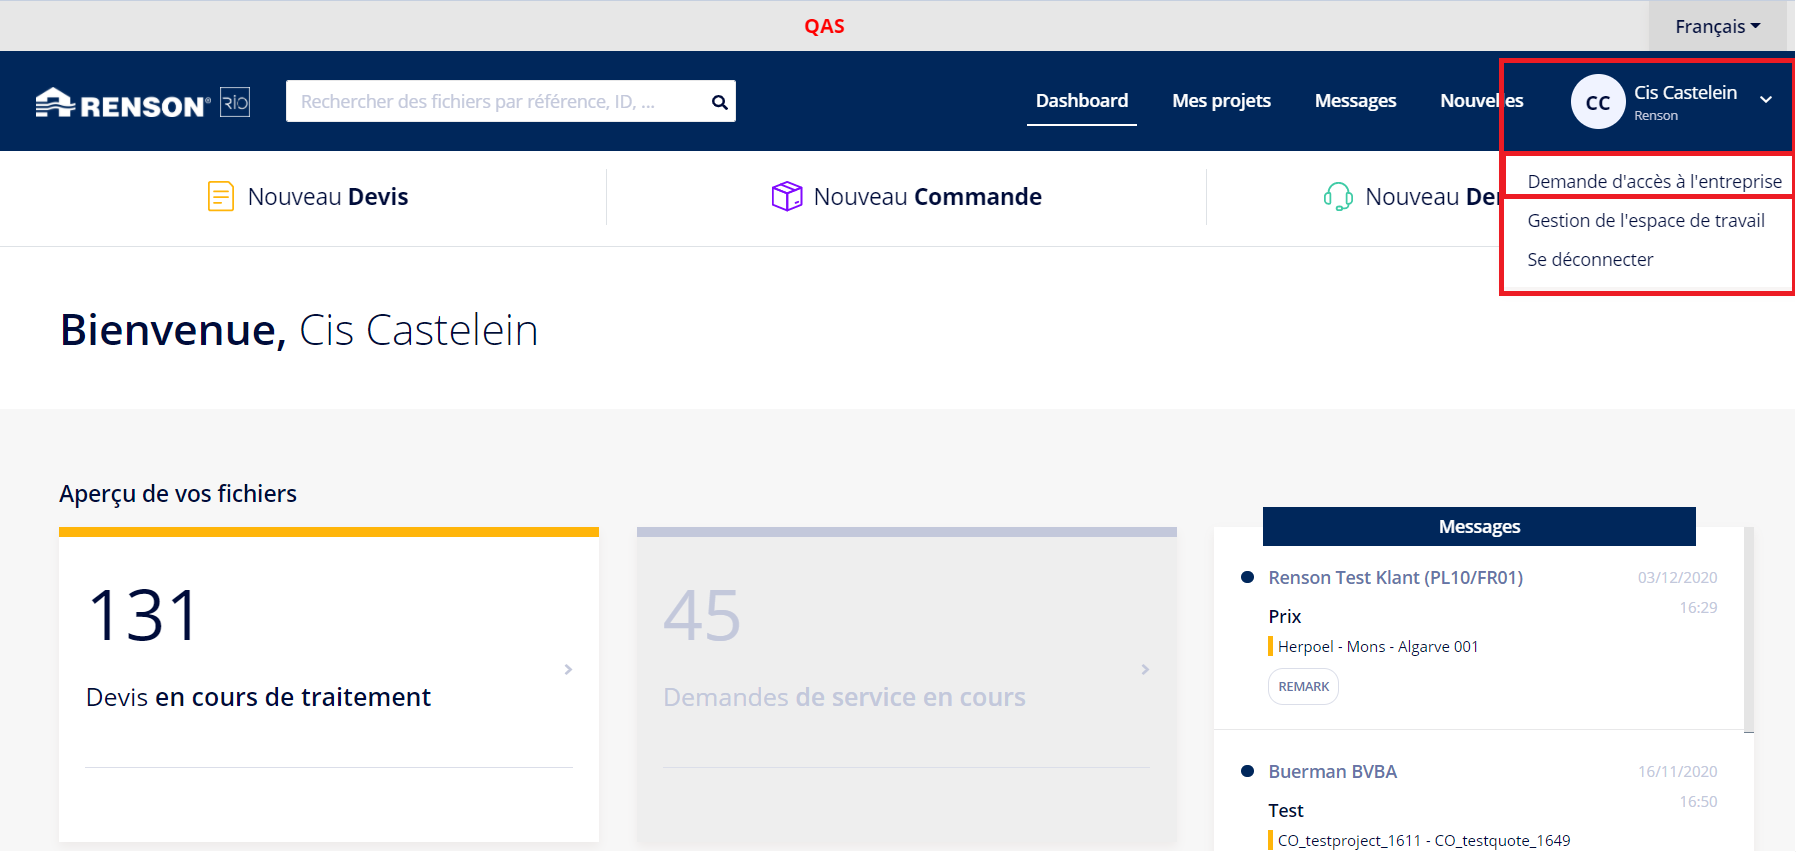1796x852 pixels.
Task: Click the yellow document icon for Nouveau Devis
Action: 220,196
